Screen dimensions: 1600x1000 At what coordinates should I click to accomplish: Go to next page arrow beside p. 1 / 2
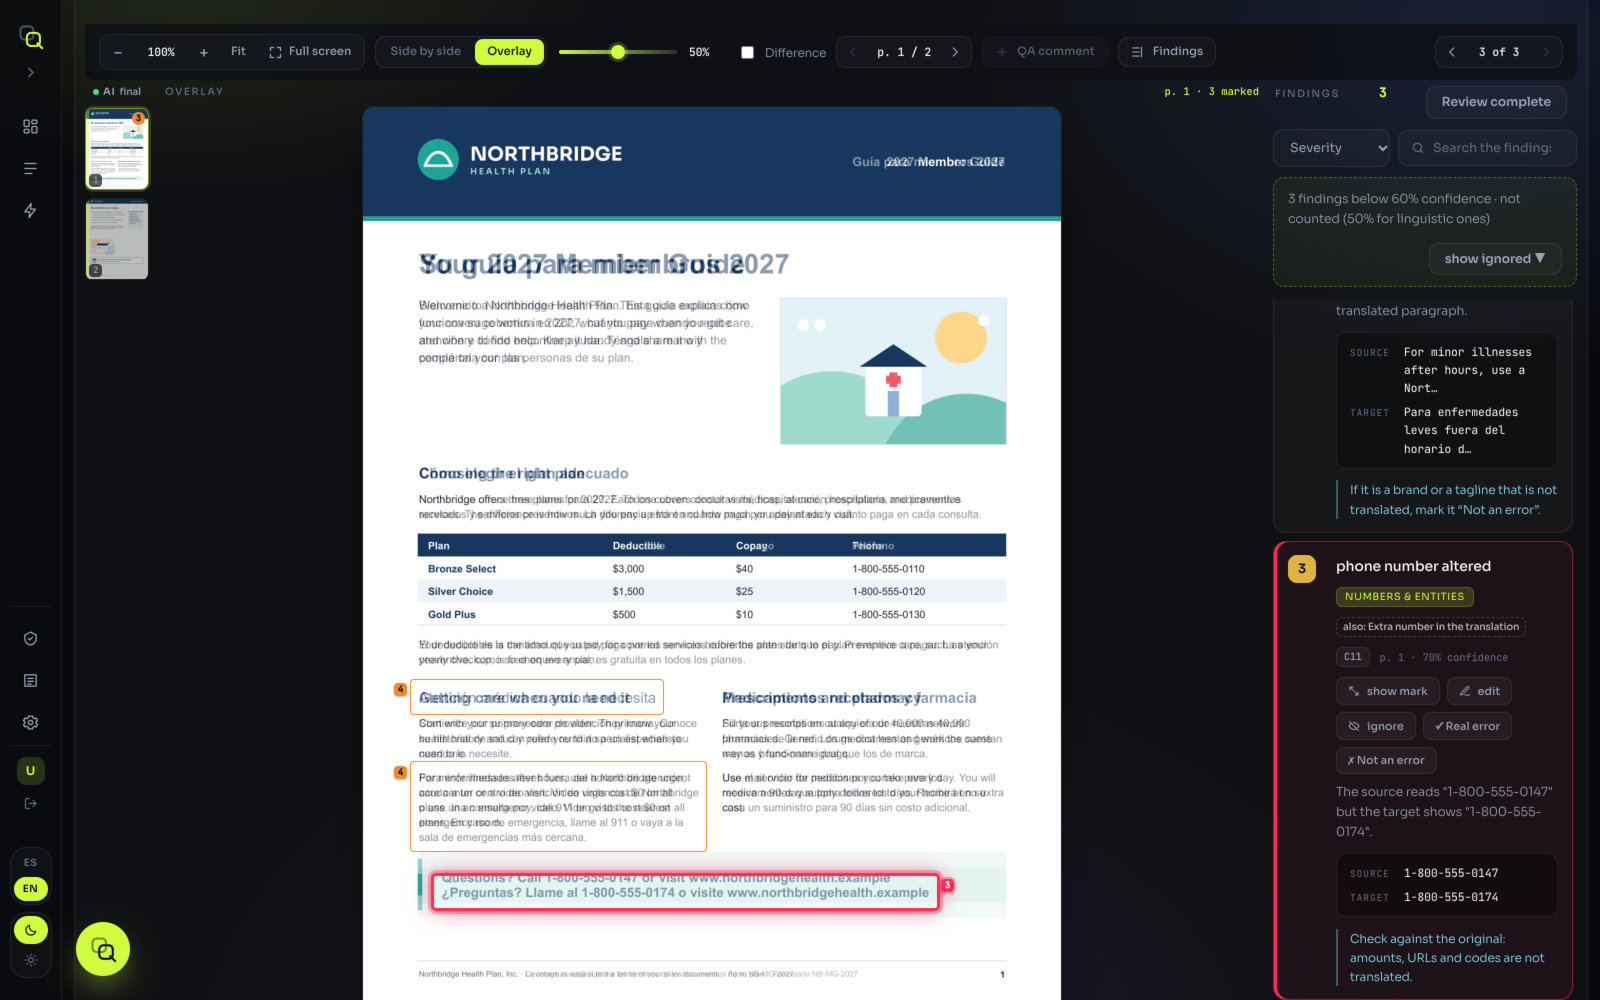tap(955, 52)
